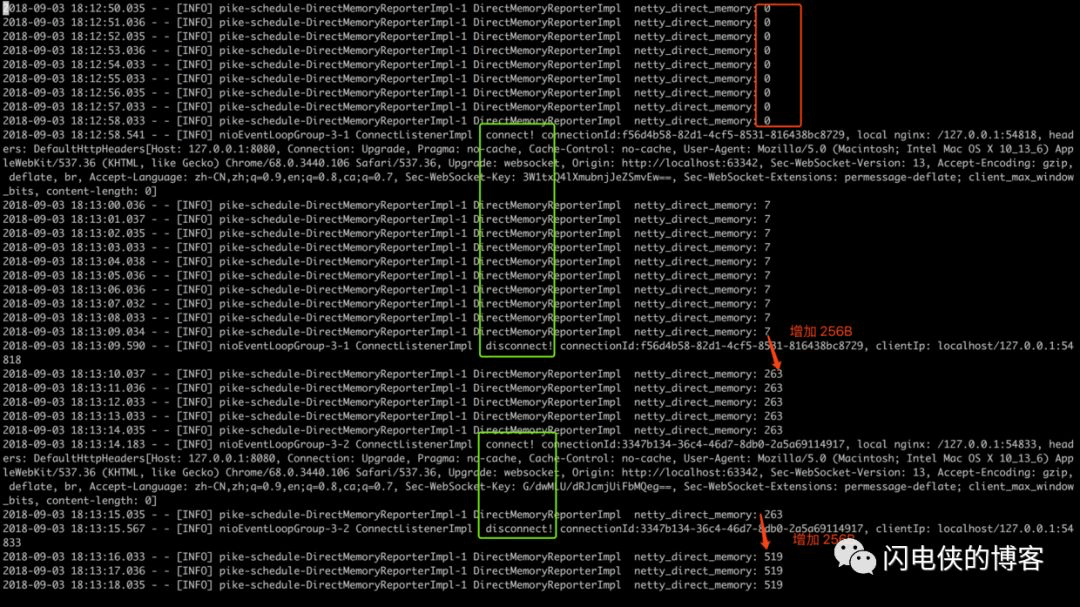
Task: Click the second 'disconnect!' log message
Action: (x=519, y=528)
